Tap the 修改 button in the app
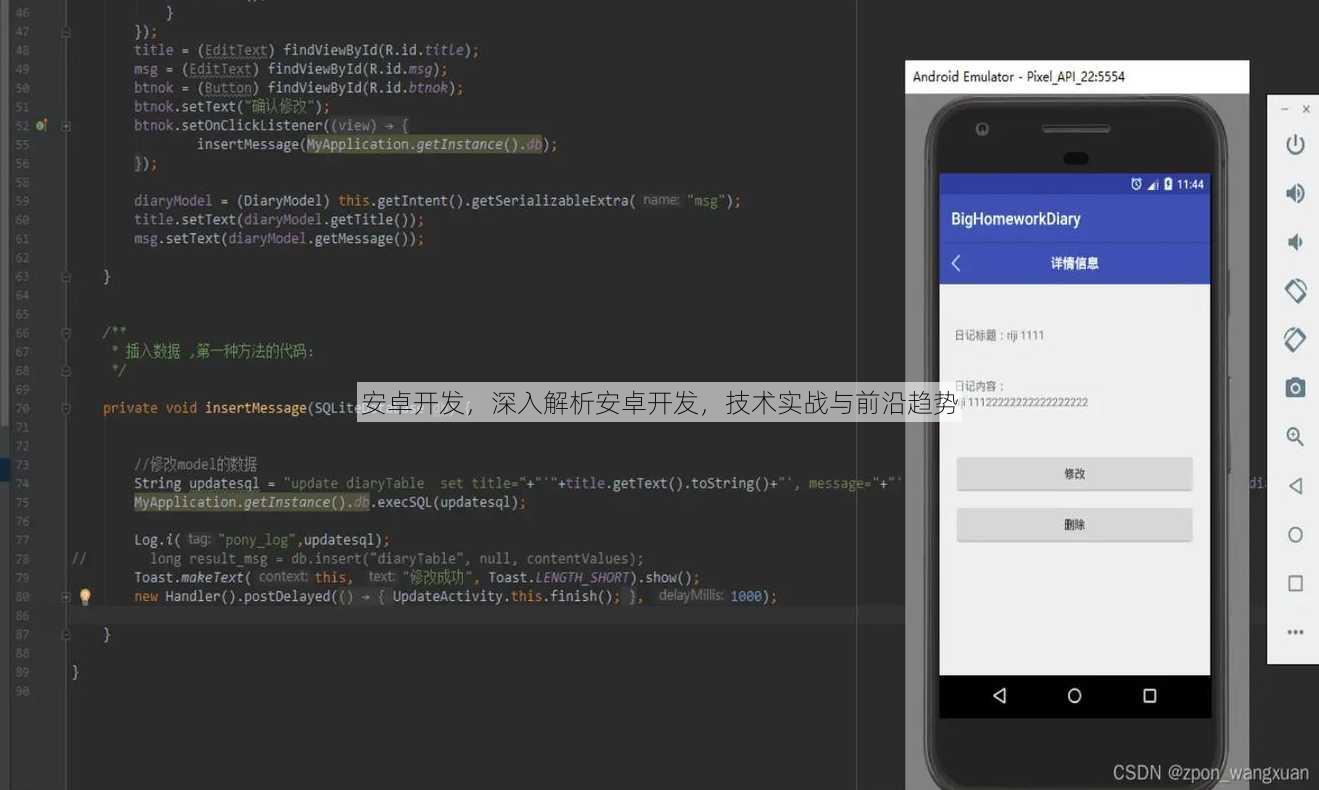The width and height of the screenshot is (1319, 790). 1074,474
